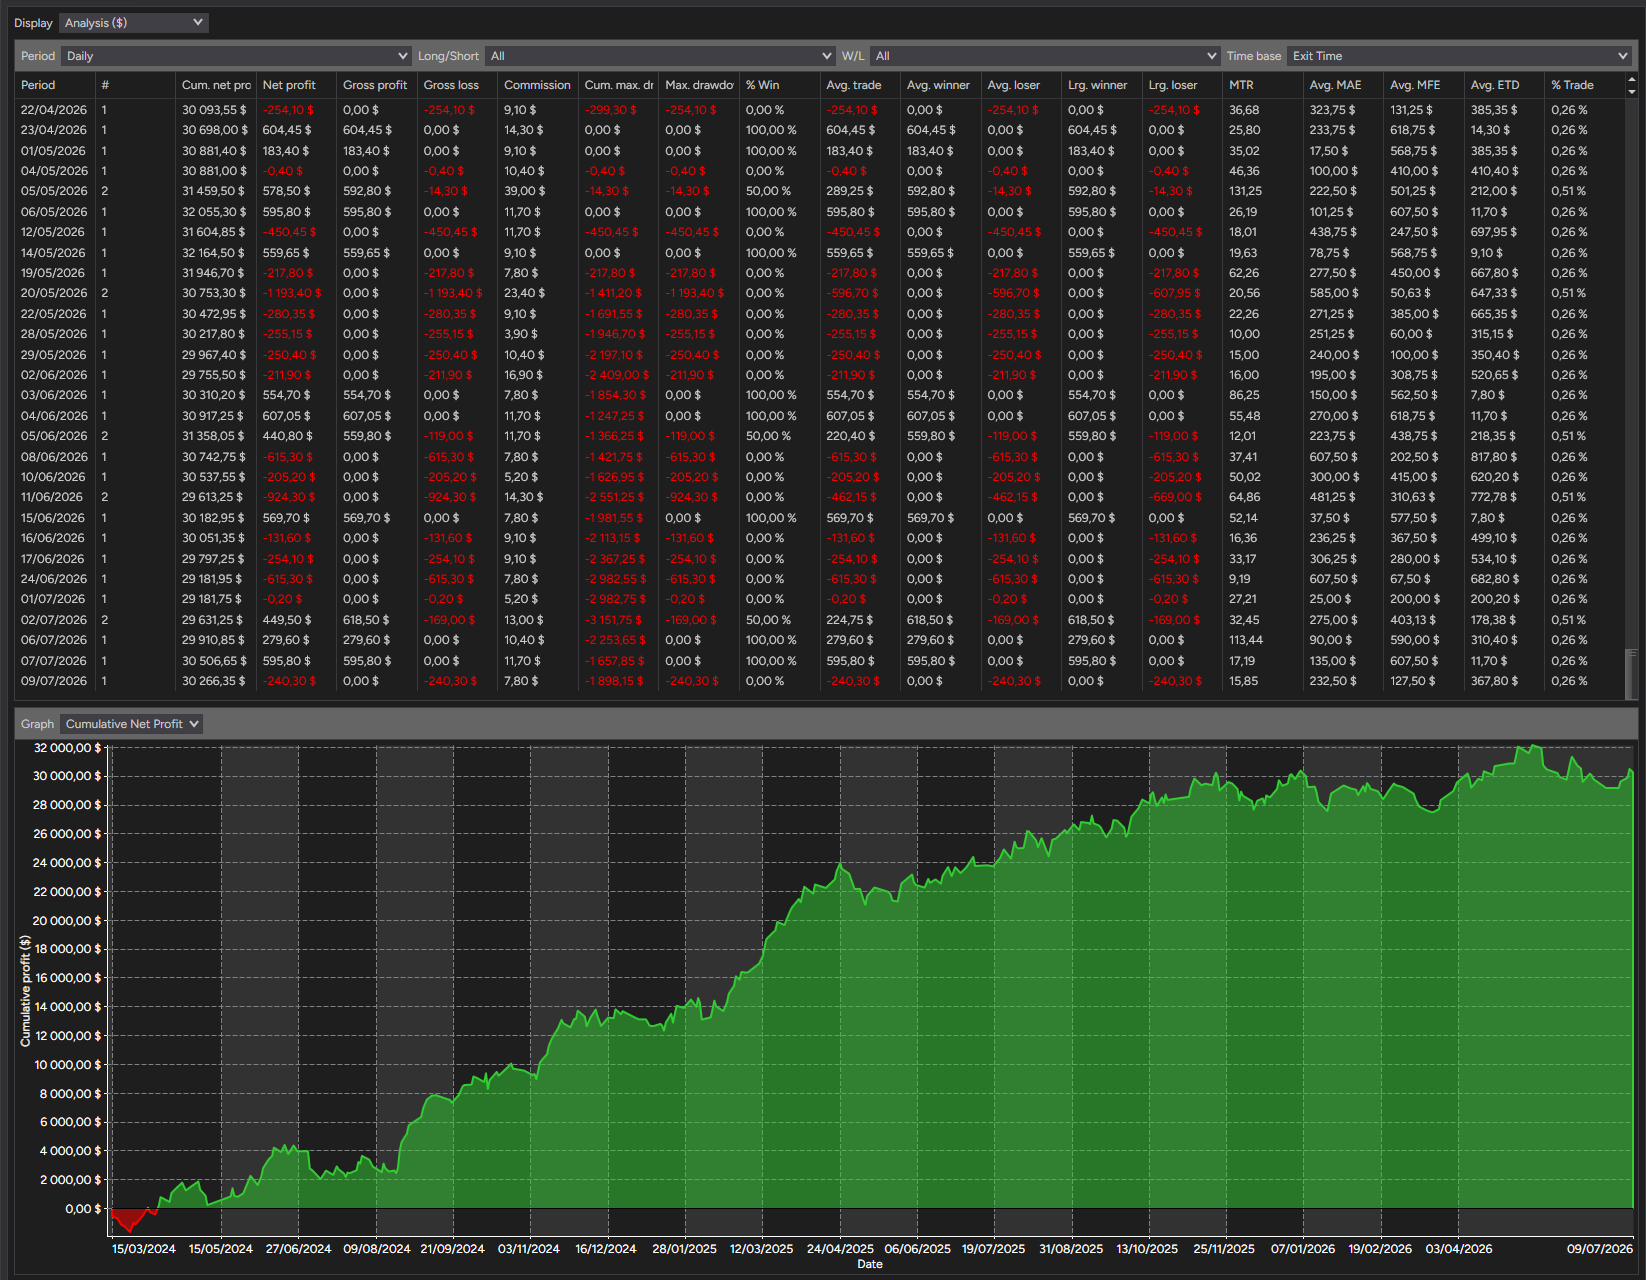Click the table scrollbar up arrow
1646x1280 pixels.
[1632, 79]
